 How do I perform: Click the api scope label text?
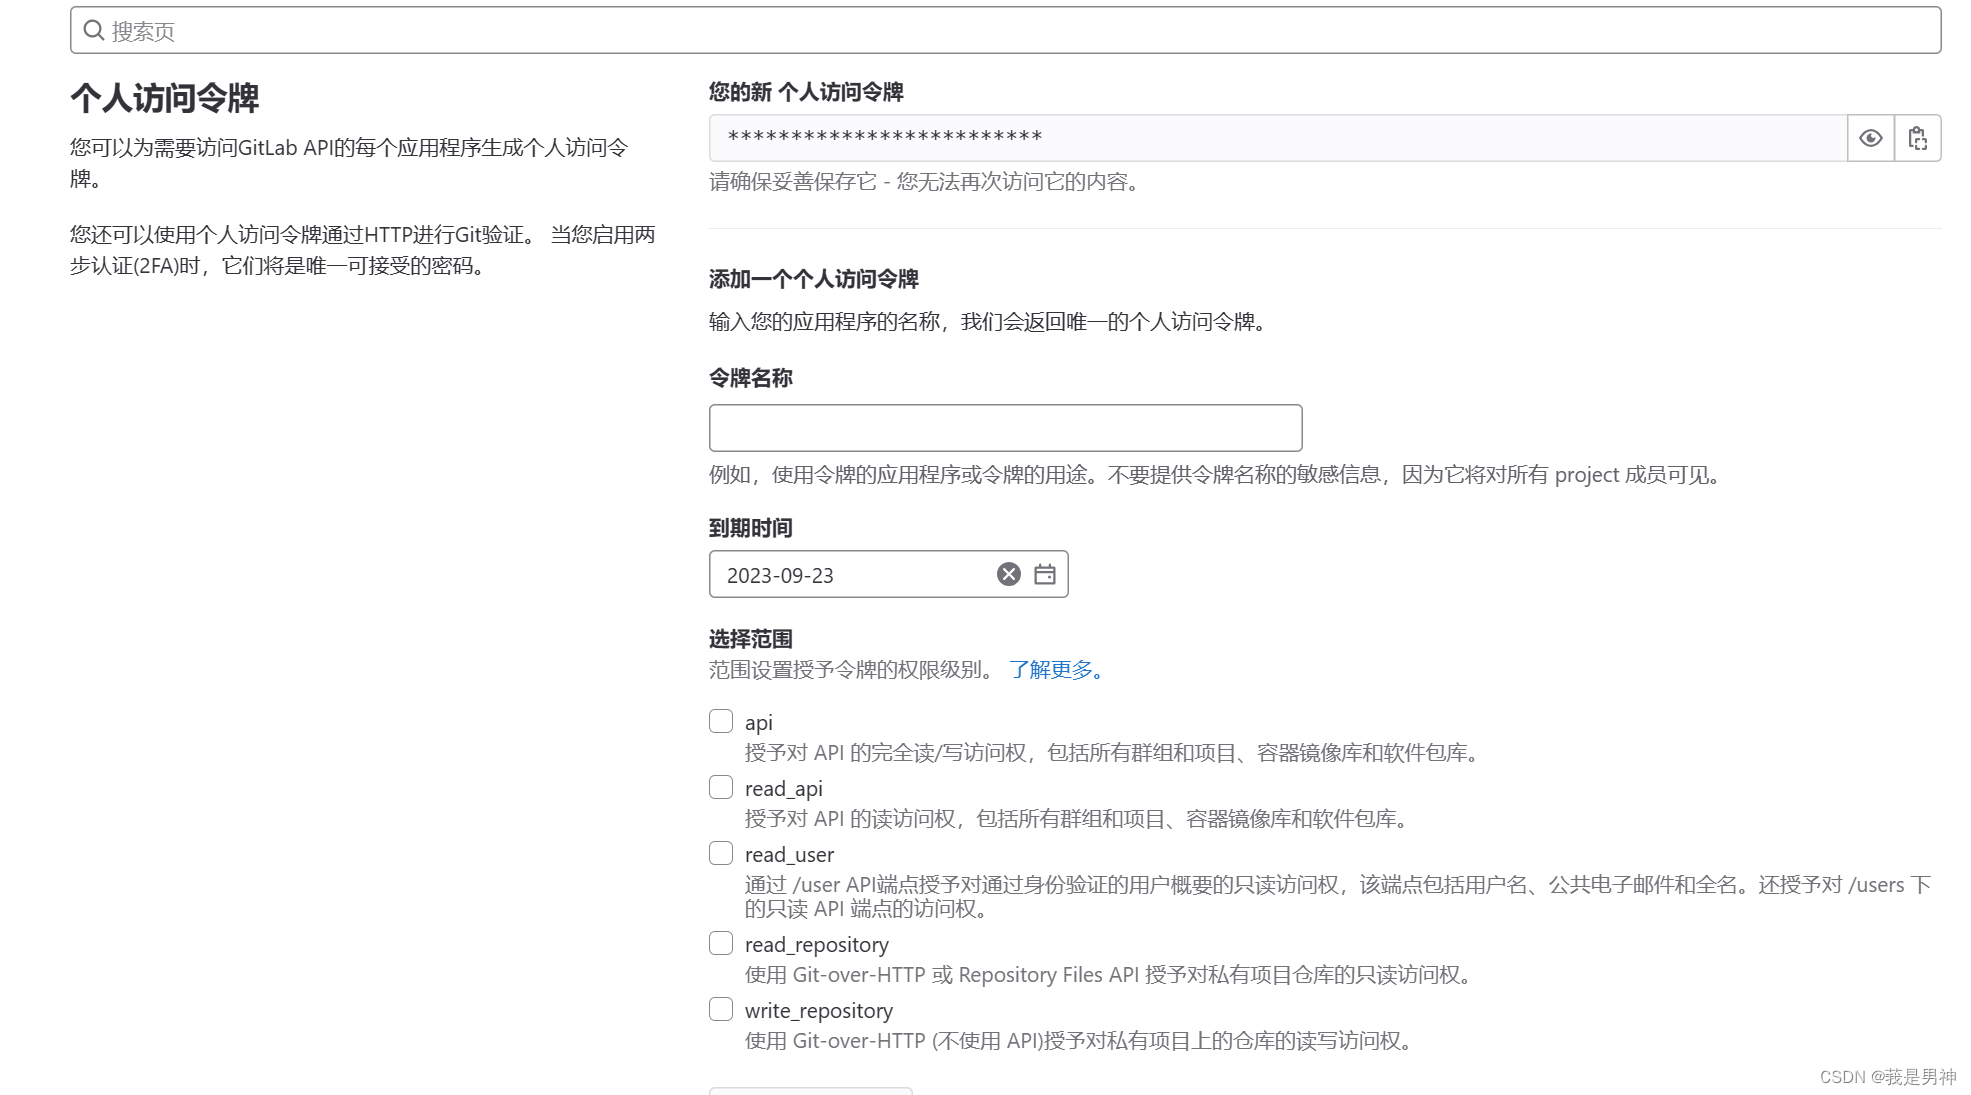point(758,723)
